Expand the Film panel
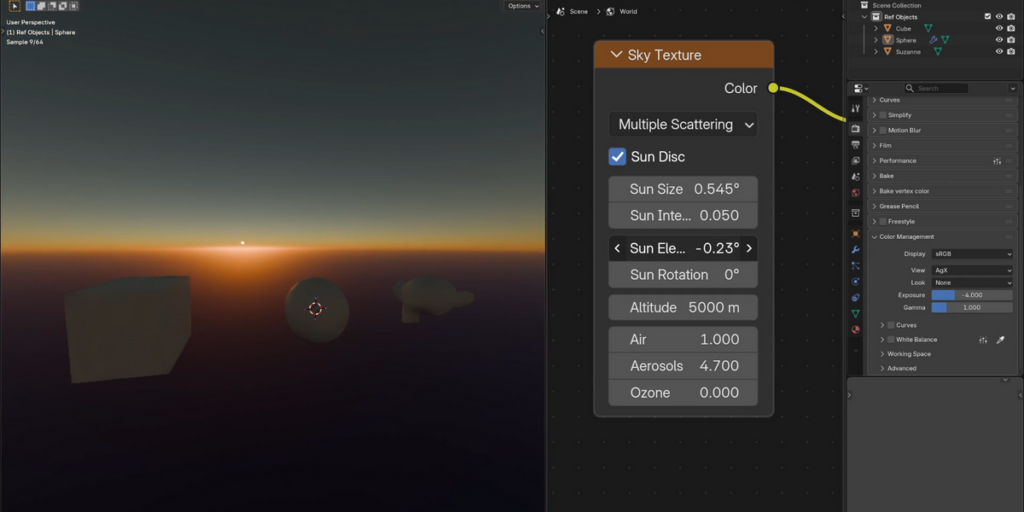 tap(874, 146)
